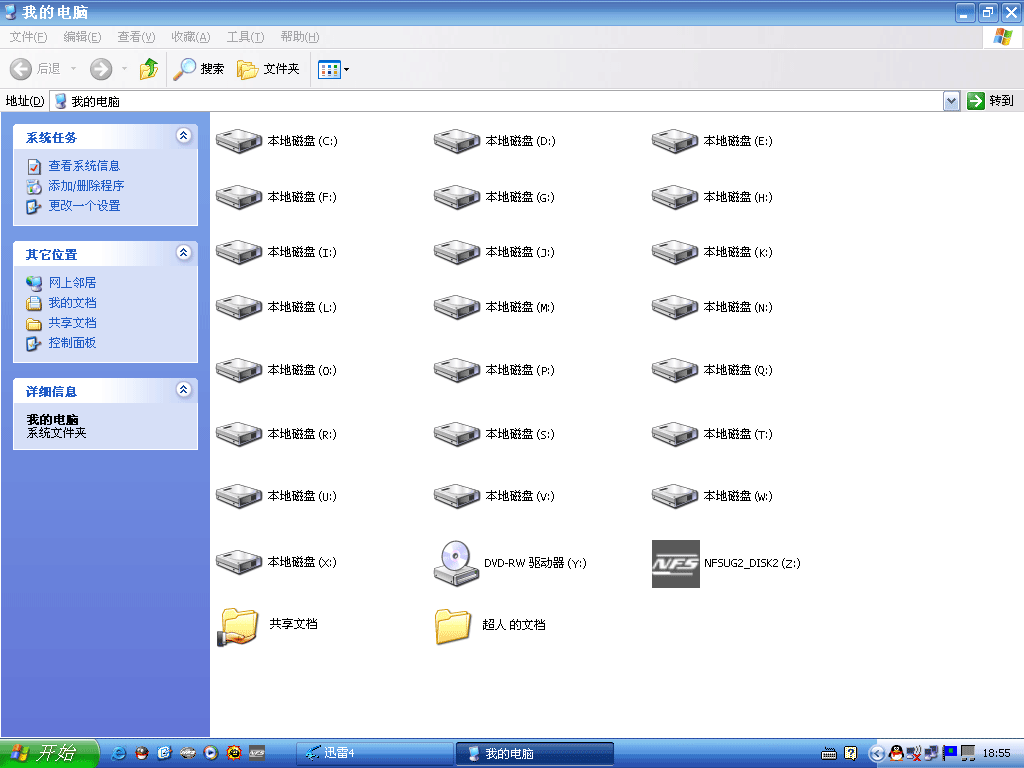Image resolution: width=1024 pixels, height=768 pixels.
Task: Collapse the 其它位置 panel section
Action: tap(183, 253)
